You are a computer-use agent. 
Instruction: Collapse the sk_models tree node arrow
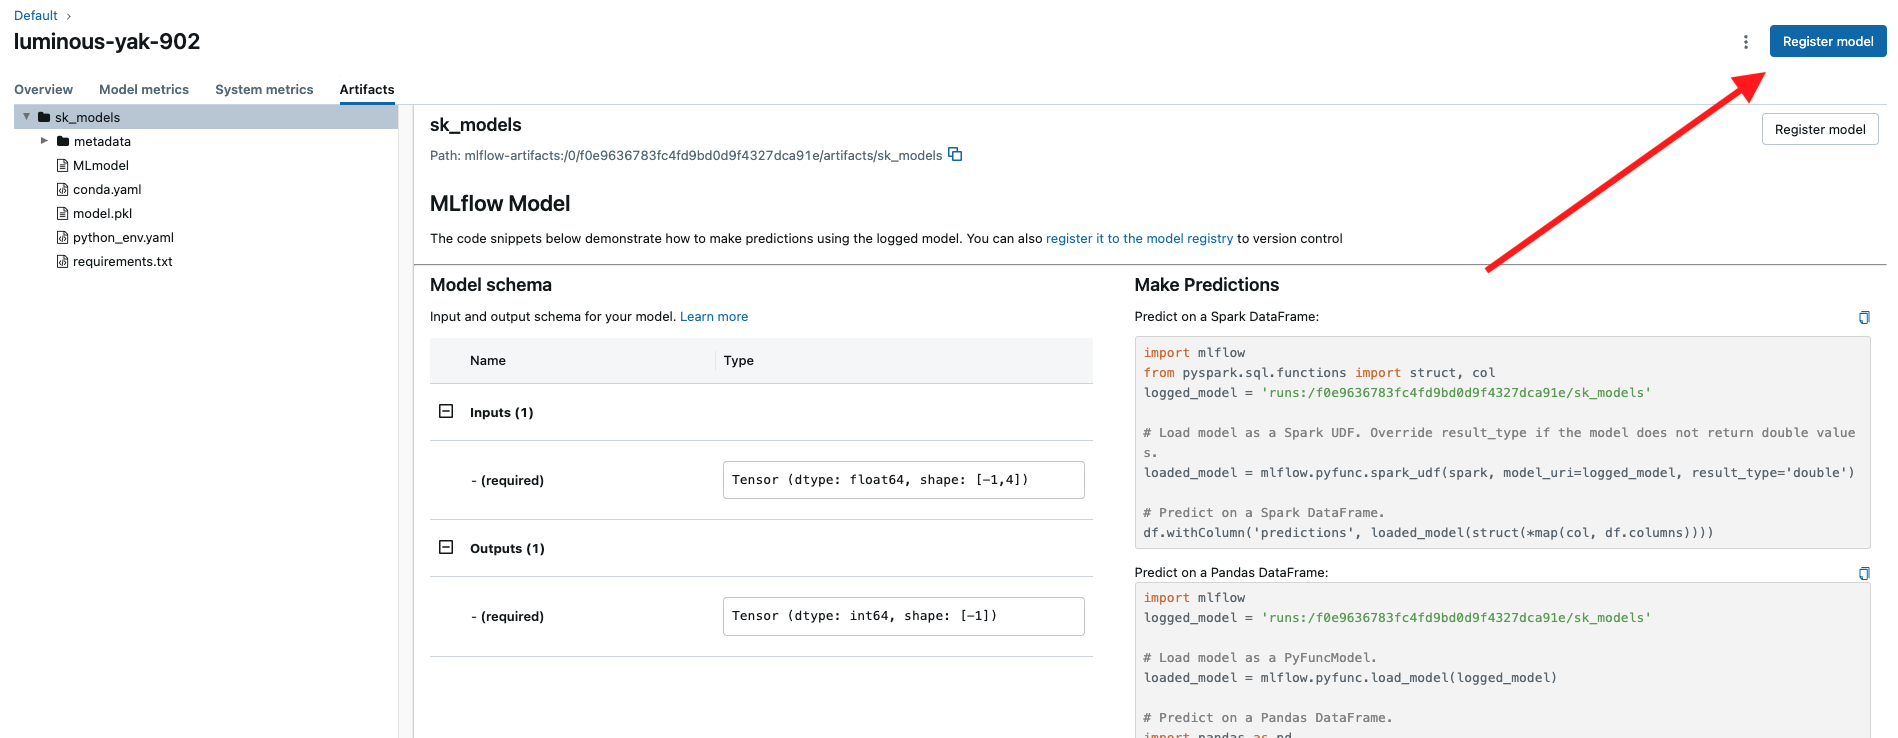click(x=27, y=117)
